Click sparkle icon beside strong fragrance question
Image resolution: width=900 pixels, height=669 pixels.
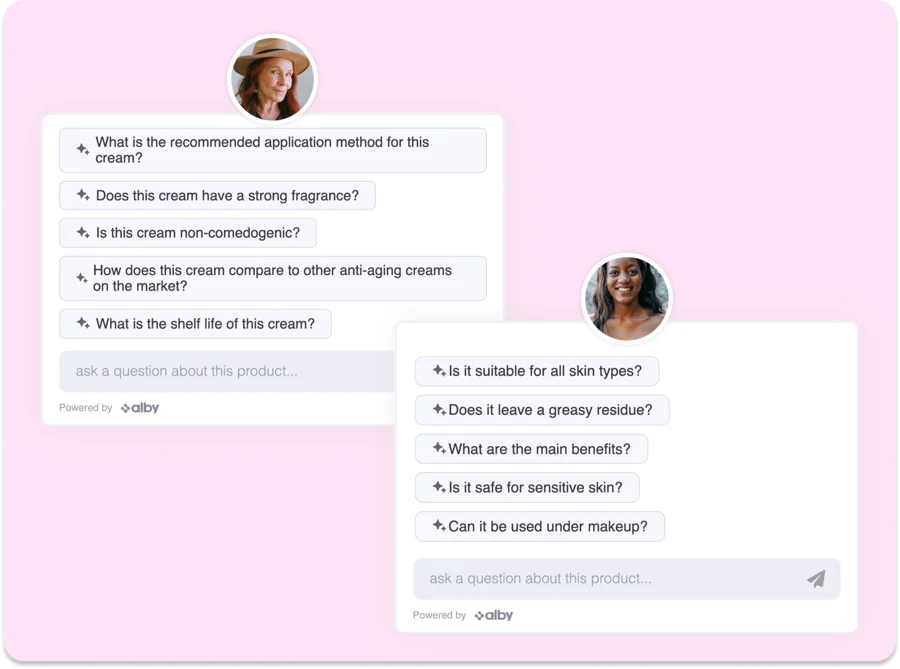click(83, 195)
